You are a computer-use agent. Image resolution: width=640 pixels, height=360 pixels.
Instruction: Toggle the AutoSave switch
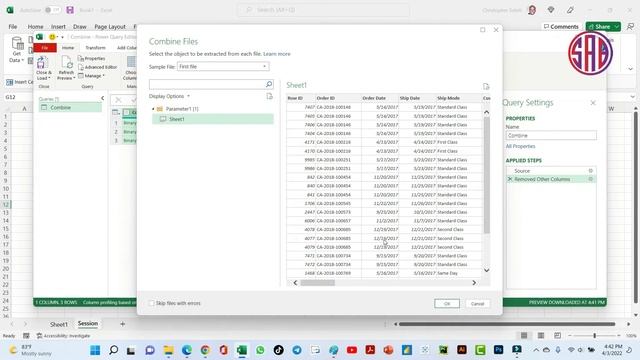point(52,10)
